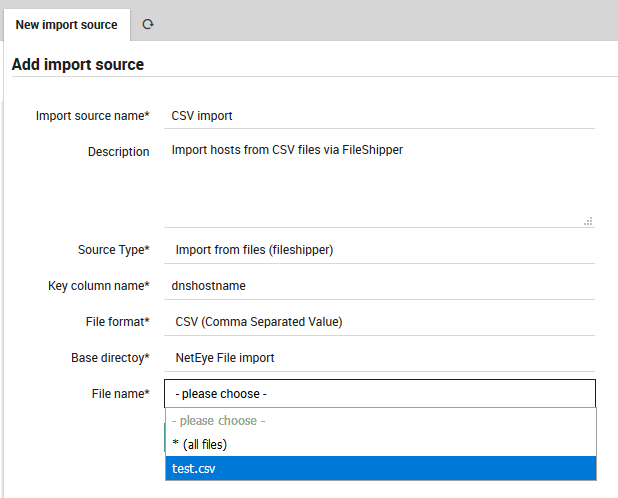
Task: Pick the greyed '- please choose -' list entry
Action: click(x=380, y=421)
